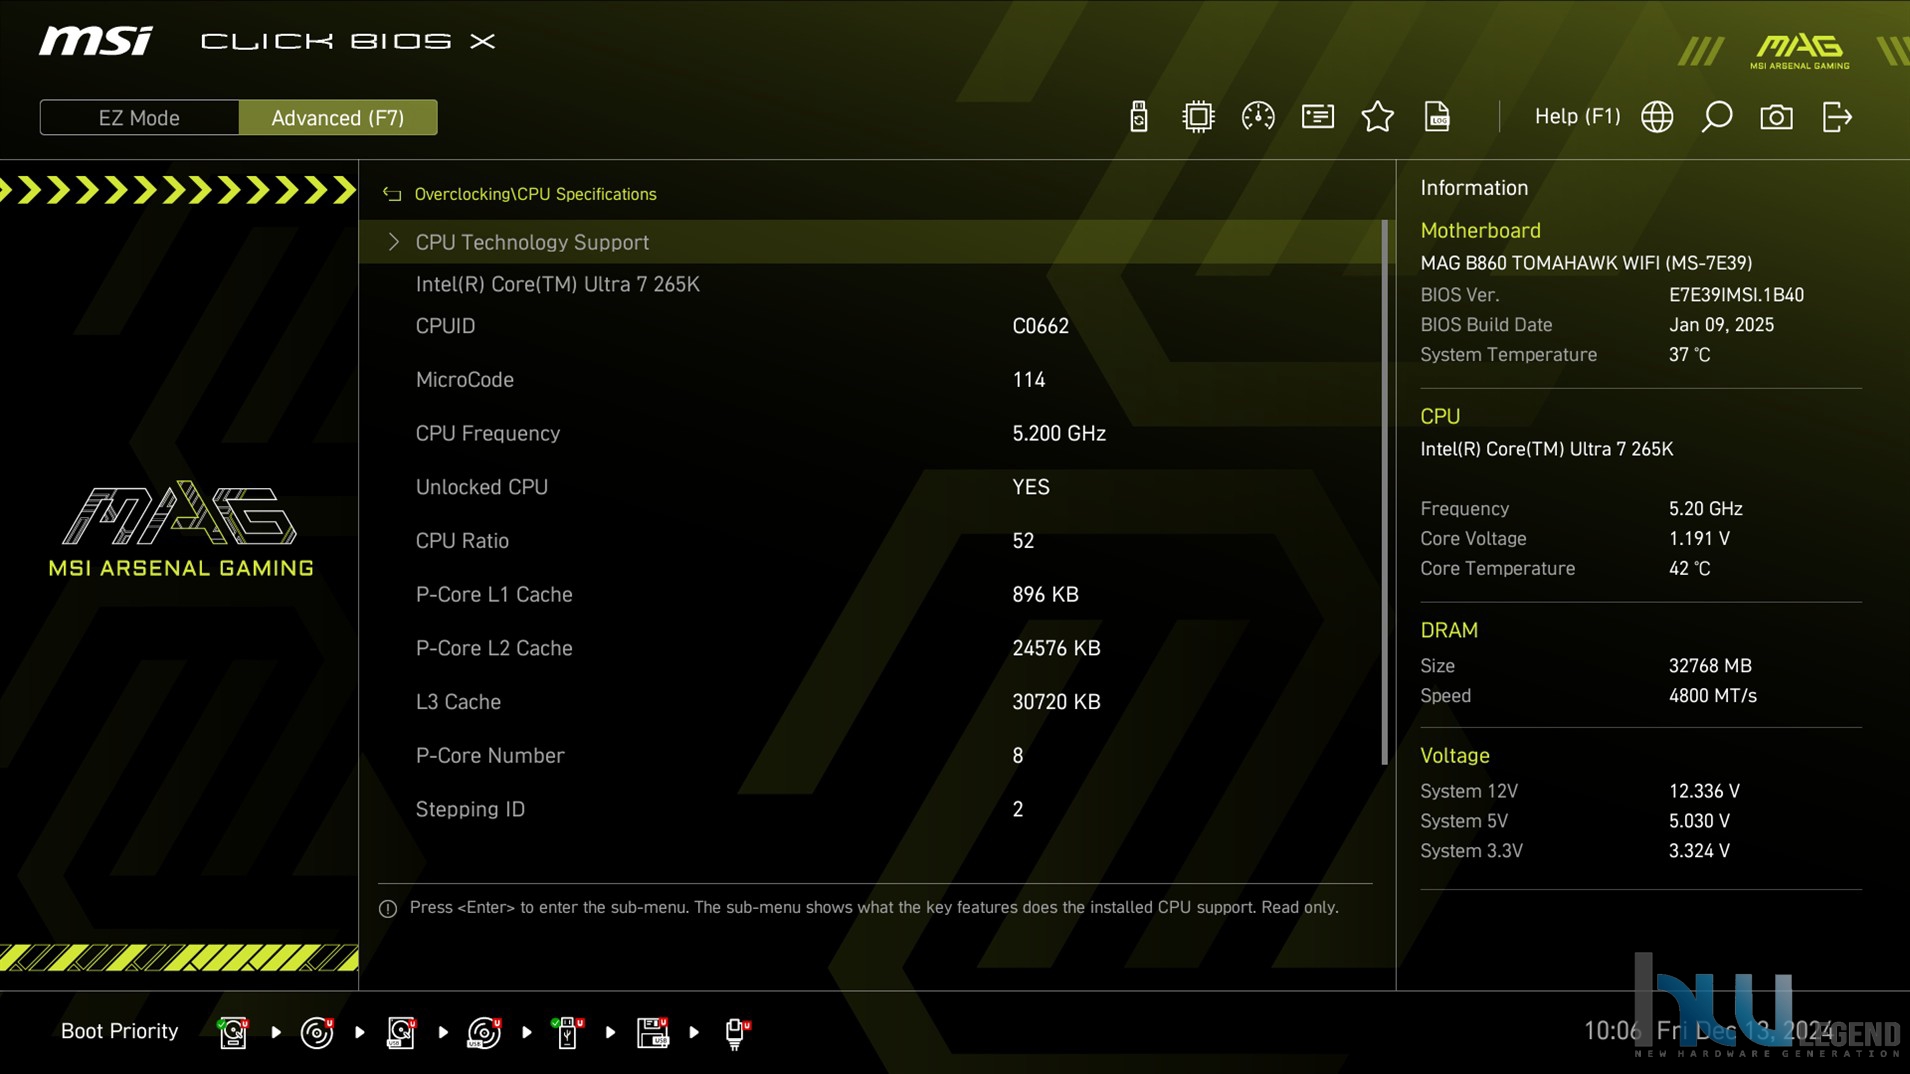The height and width of the screenshot is (1074, 1910).
Task: Open the M-Flash USB update icon
Action: click(1138, 117)
